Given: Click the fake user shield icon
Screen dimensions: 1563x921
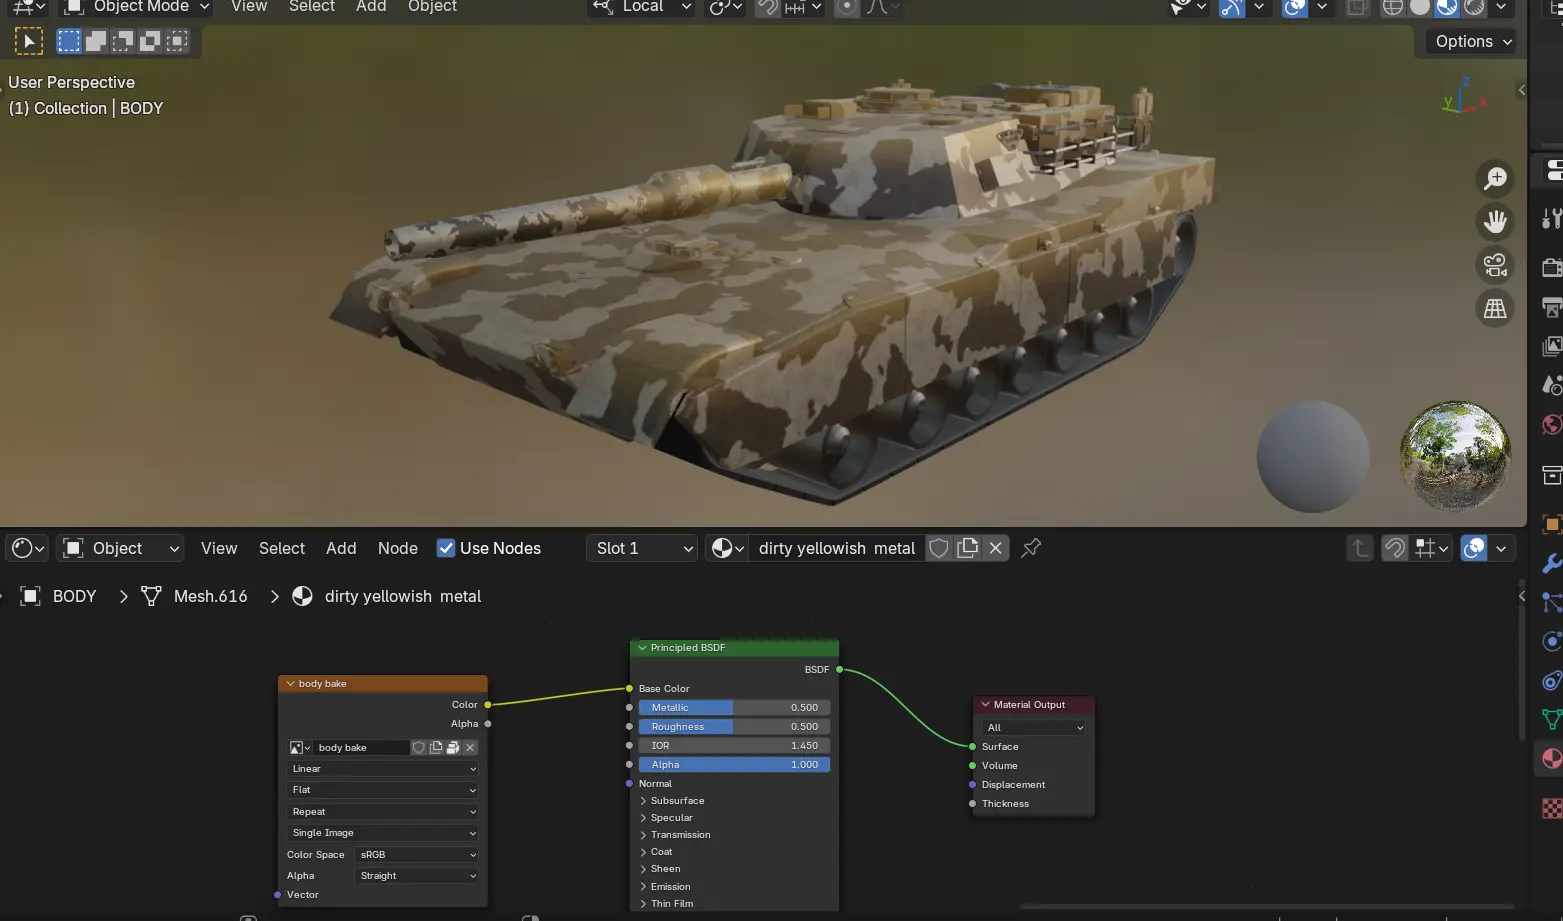Looking at the screenshot, I should [x=939, y=548].
